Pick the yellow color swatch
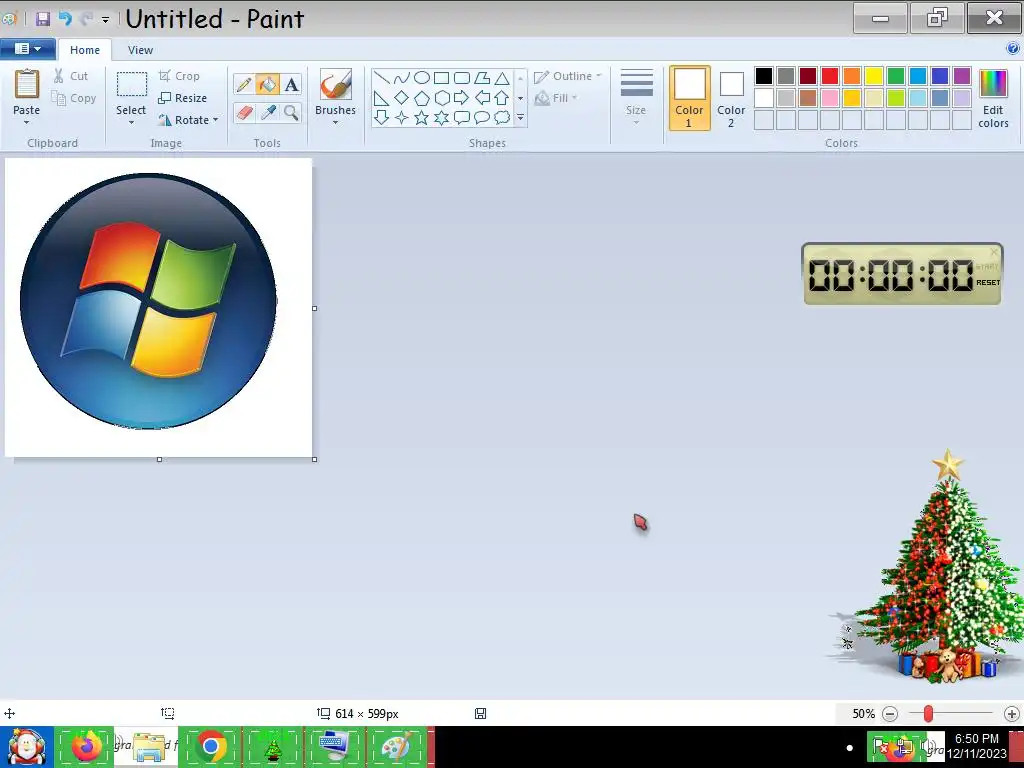 874,76
